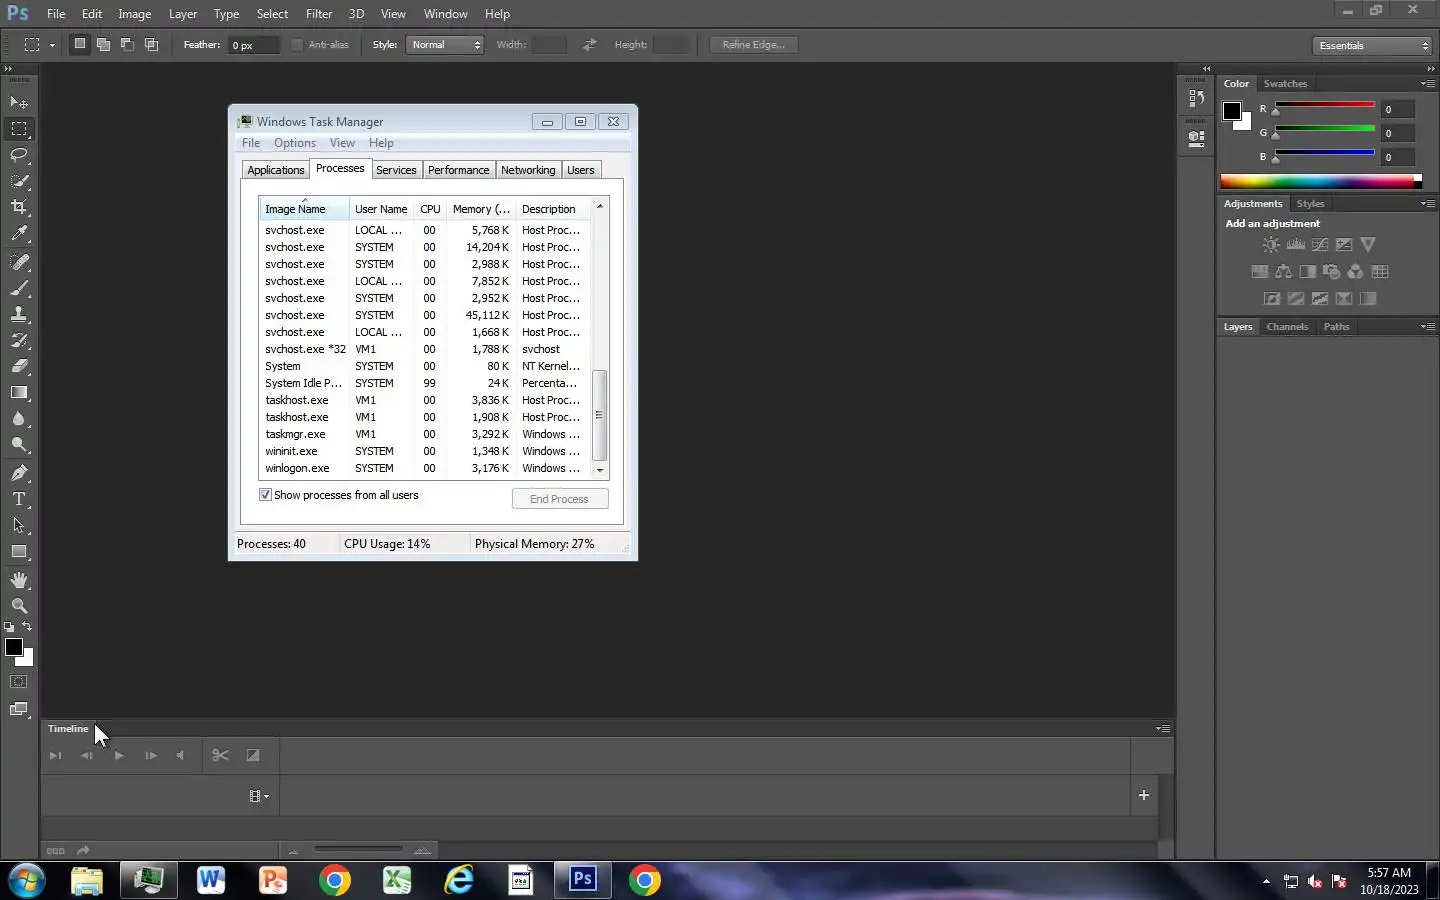Image resolution: width=1440 pixels, height=900 pixels.
Task: Select the Gradient tool
Action: [19, 392]
